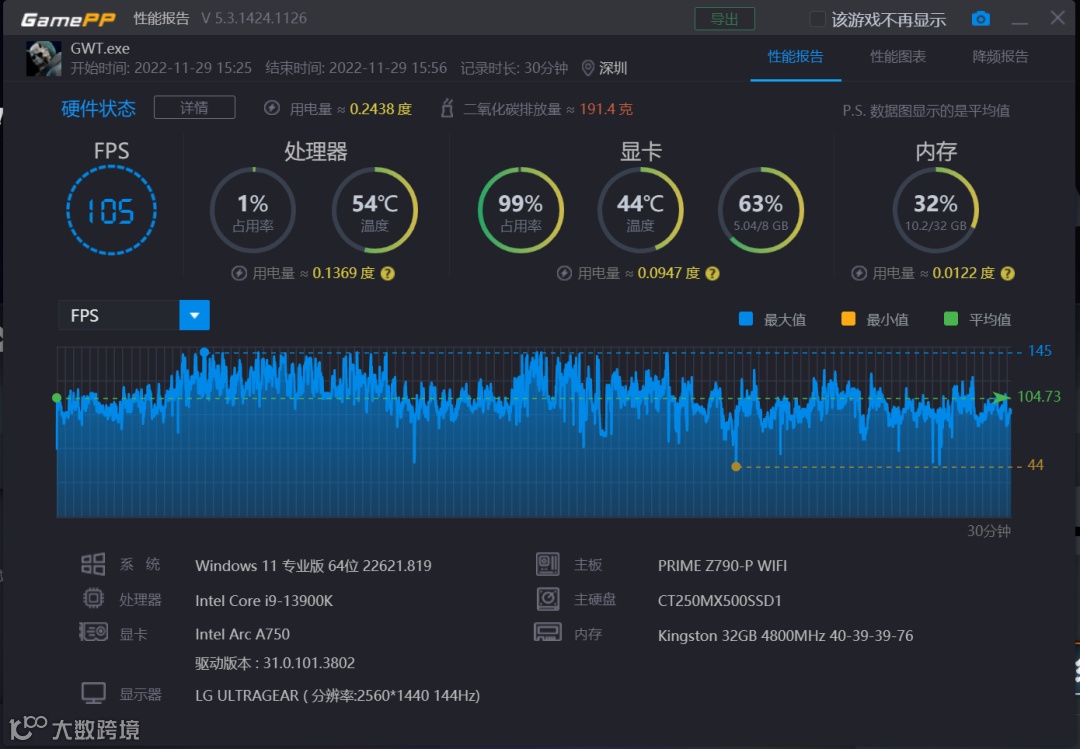Click the Kingston 32GB 4800MHz memory text
1080x749 pixels.
pos(785,635)
